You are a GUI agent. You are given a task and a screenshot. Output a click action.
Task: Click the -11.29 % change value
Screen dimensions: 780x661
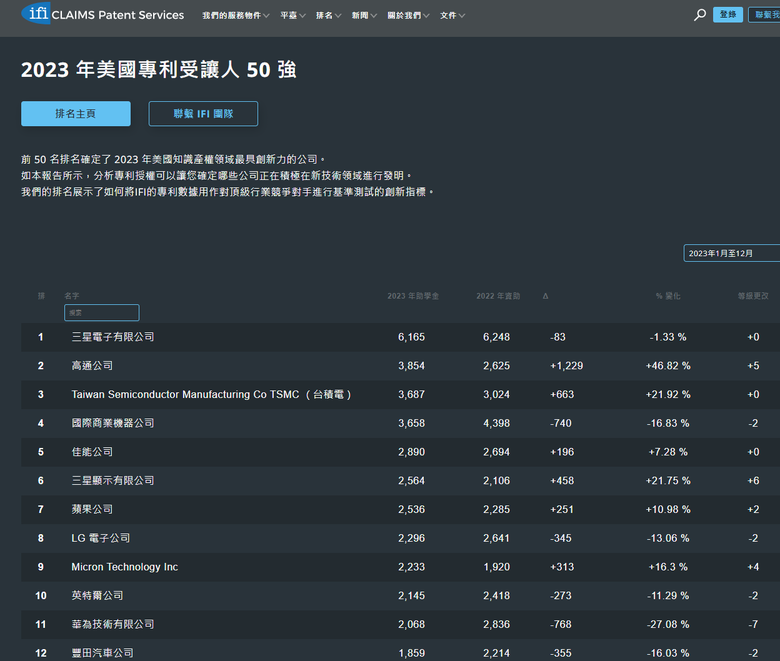pos(668,596)
